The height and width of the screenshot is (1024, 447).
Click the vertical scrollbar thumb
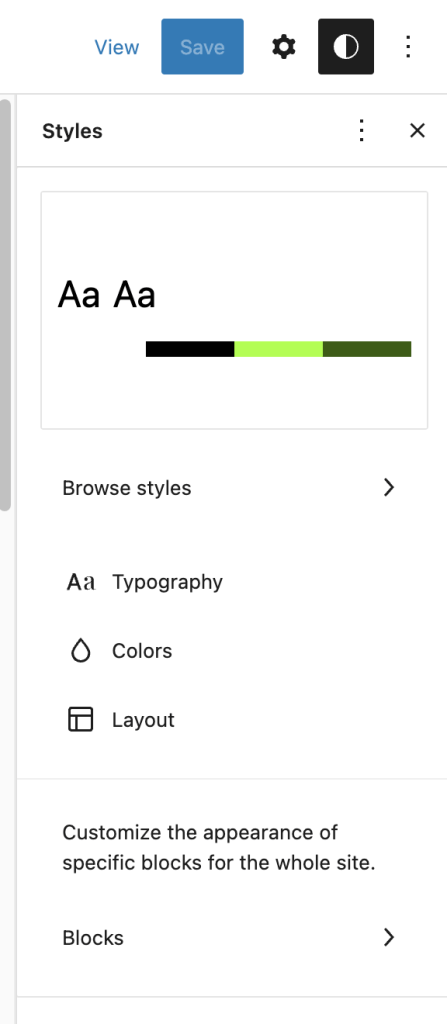coord(5,304)
